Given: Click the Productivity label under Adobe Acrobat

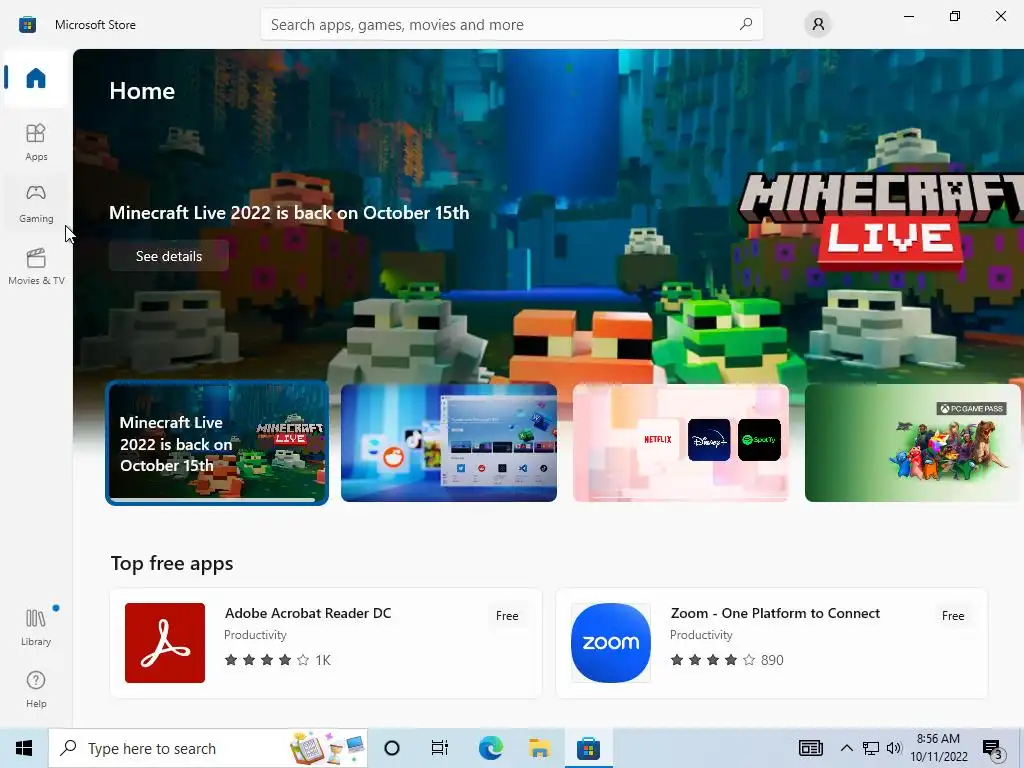Looking at the screenshot, I should (x=255, y=635).
